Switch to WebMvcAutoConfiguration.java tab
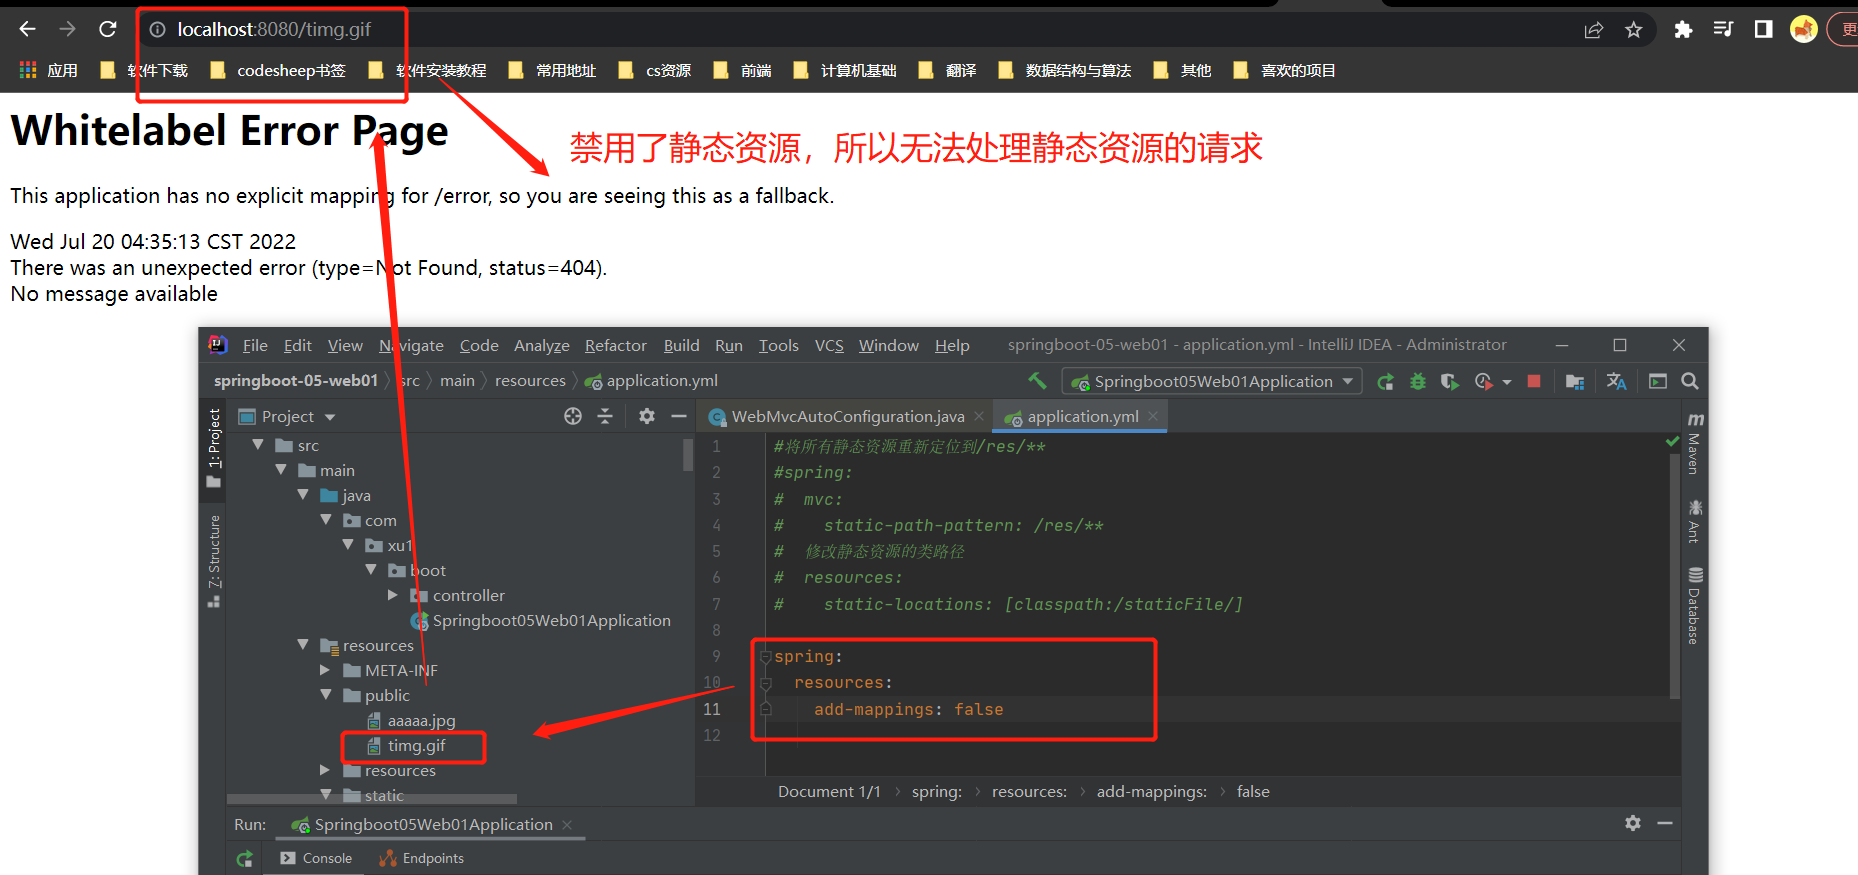Screen dimensions: 1858x875 point(847,416)
